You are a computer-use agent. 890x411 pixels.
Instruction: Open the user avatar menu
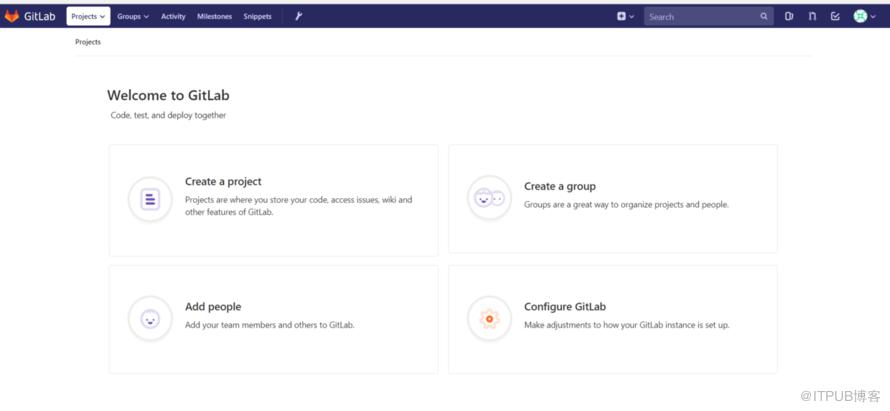[865, 16]
